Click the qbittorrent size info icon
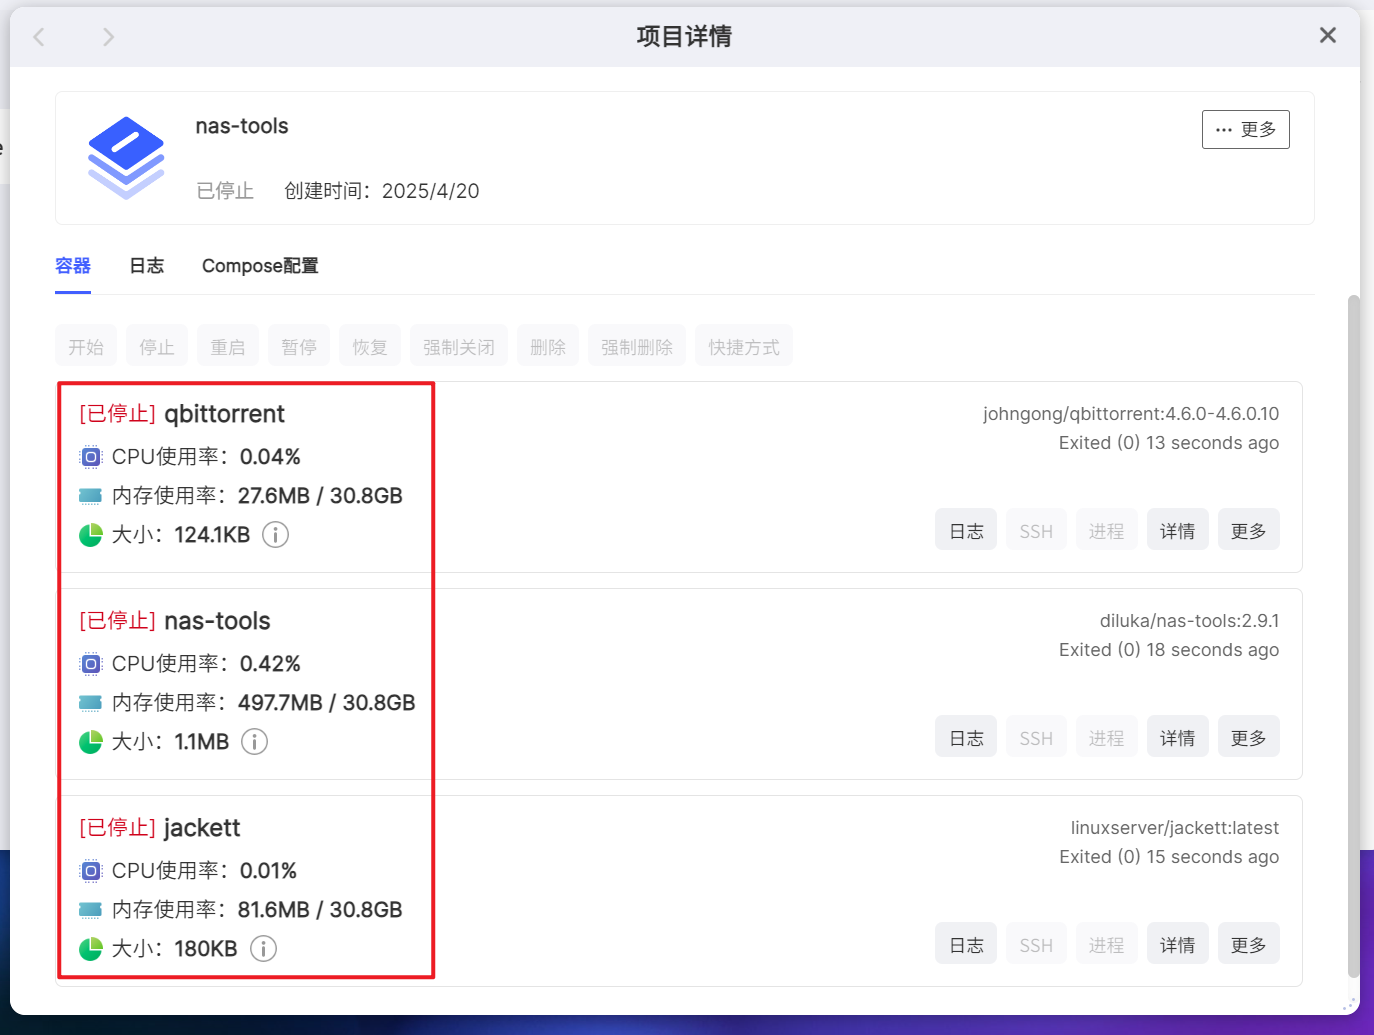 276,535
